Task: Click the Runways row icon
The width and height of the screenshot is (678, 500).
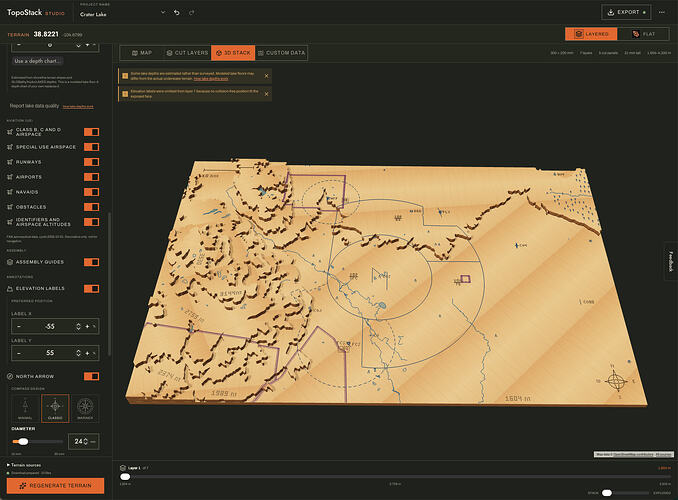Action: (x=10, y=162)
